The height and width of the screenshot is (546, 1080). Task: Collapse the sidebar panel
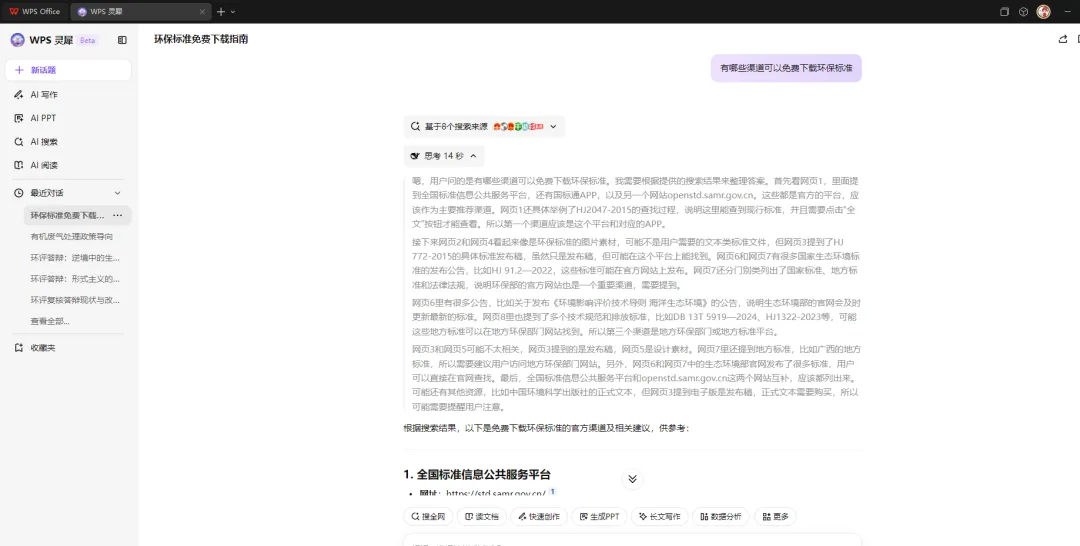(x=122, y=40)
